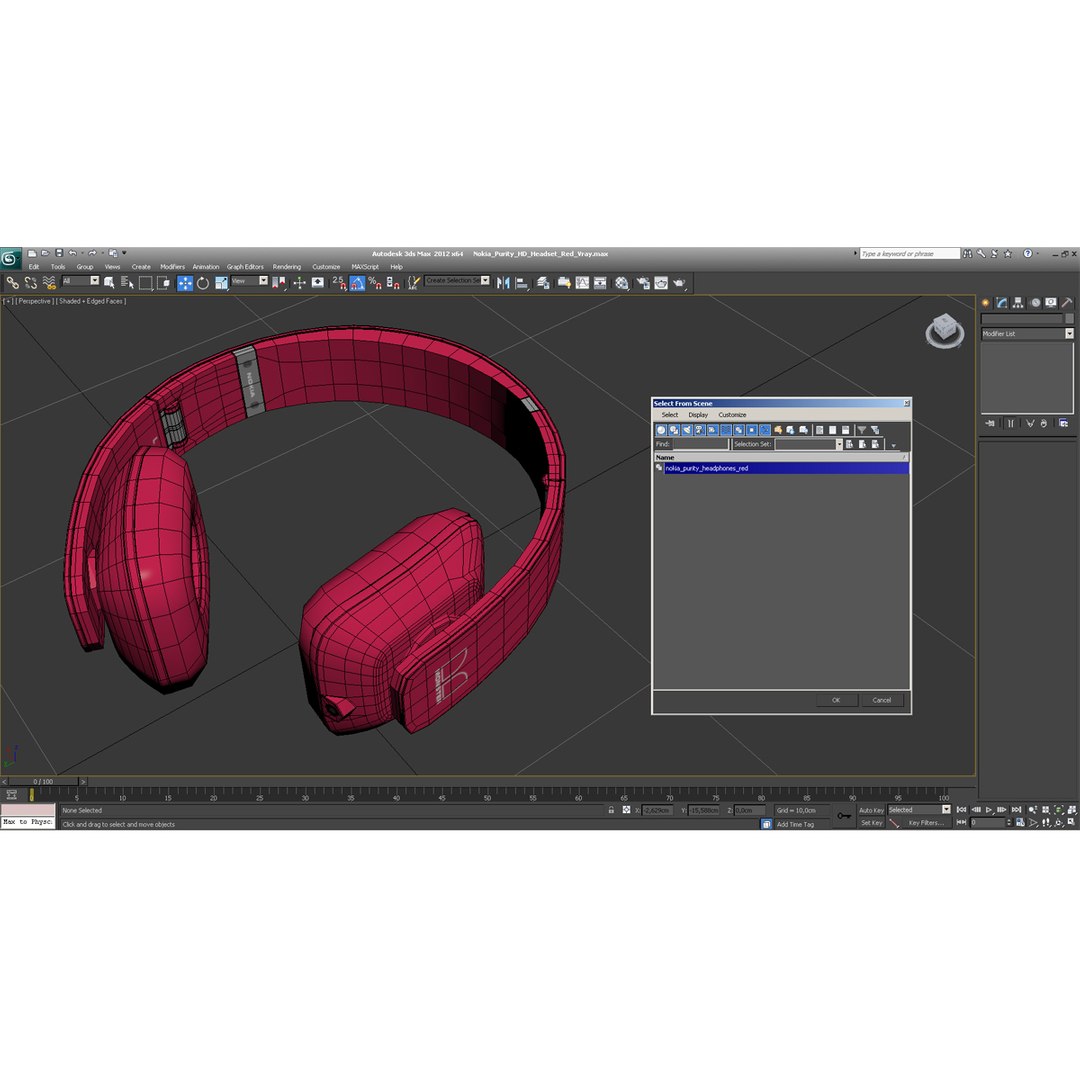Image resolution: width=1080 pixels, height=1080 pixels.
Task: Toggle the Auto Key mode
Action: 871,810
